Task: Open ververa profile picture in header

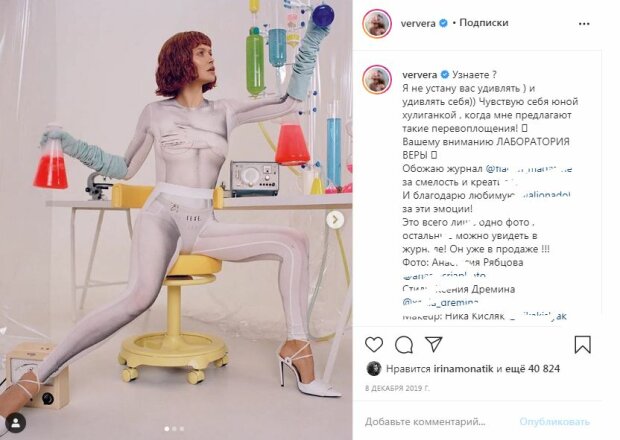Action: pos(377,23)
